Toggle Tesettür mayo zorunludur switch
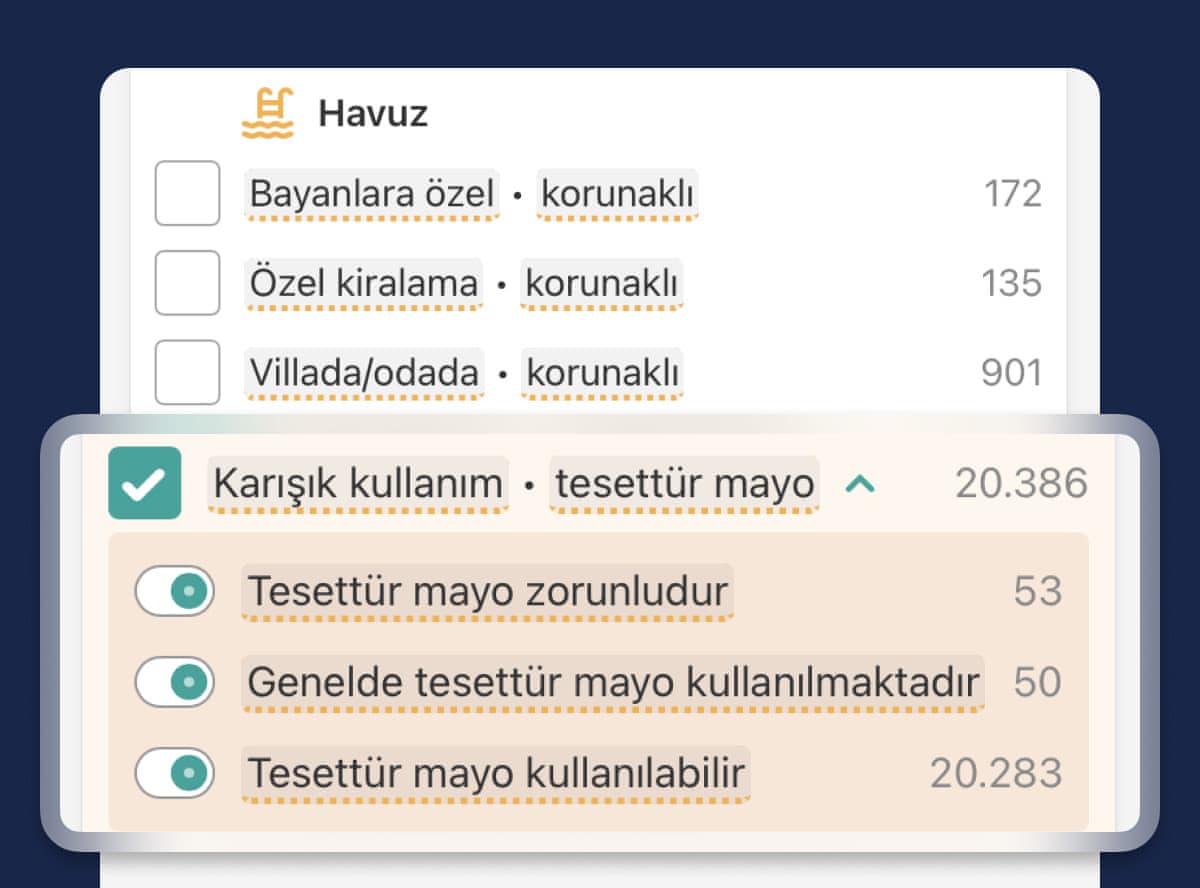The width and height of the screenshot is (1200, 888). (175, 592)
